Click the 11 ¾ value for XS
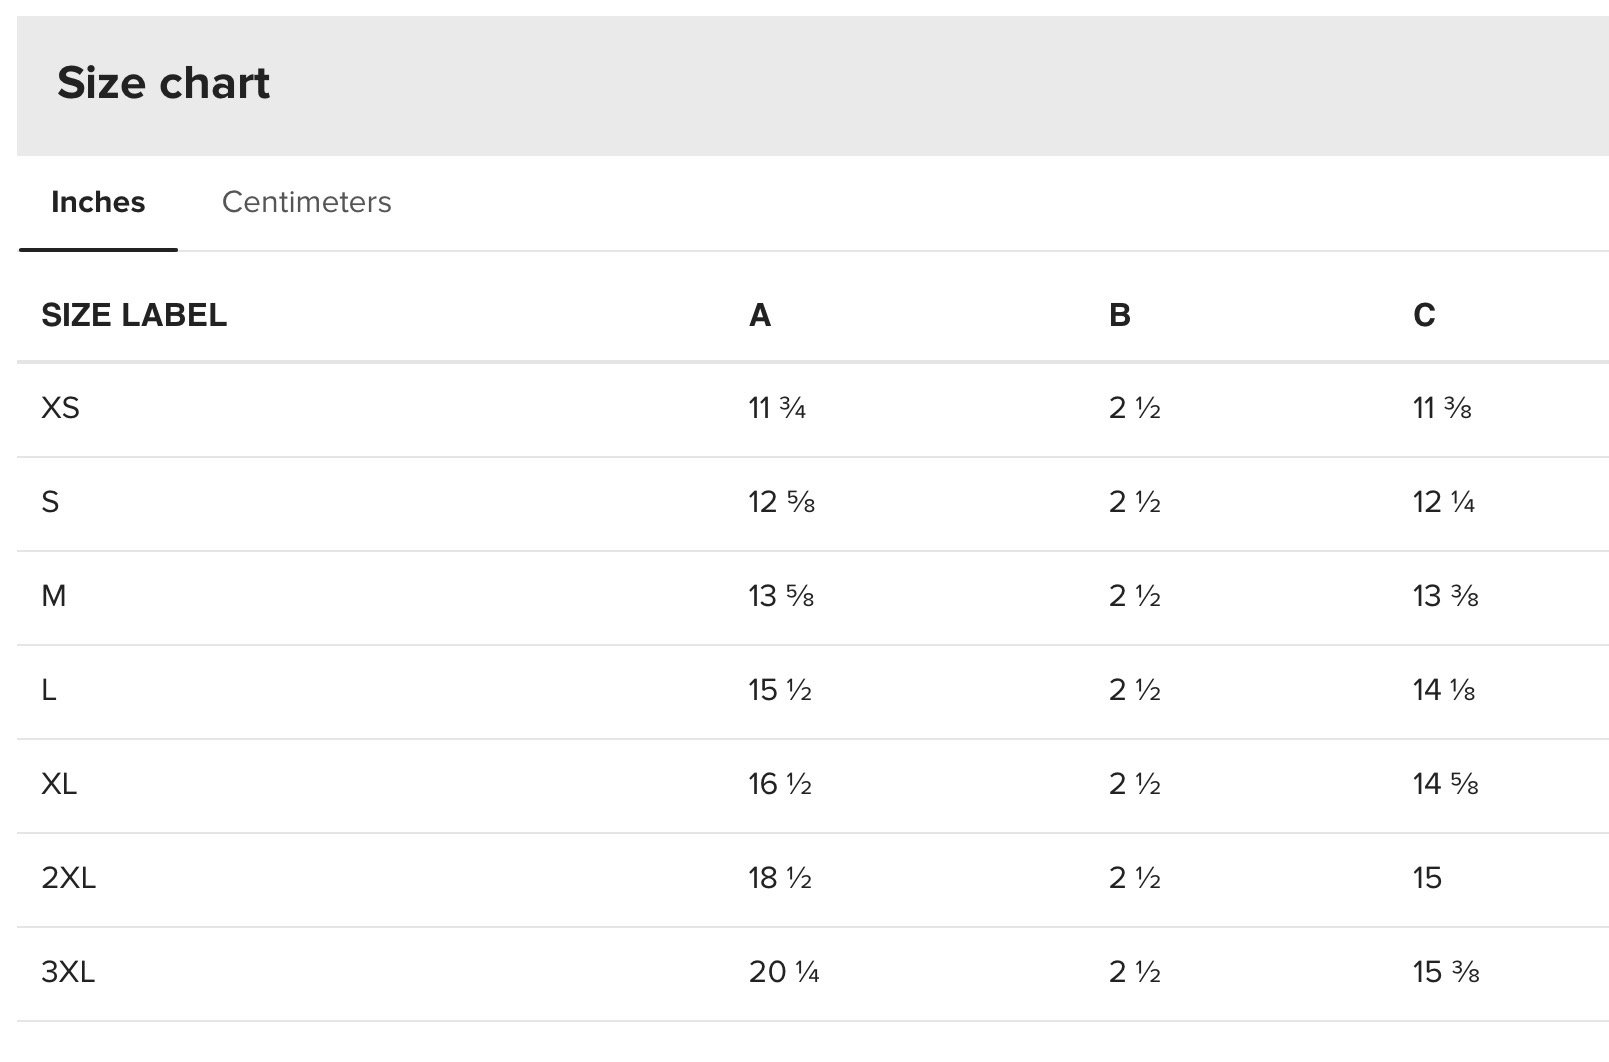The image size is (1609, 1062). pyautogui.click(x=777, y=408)
